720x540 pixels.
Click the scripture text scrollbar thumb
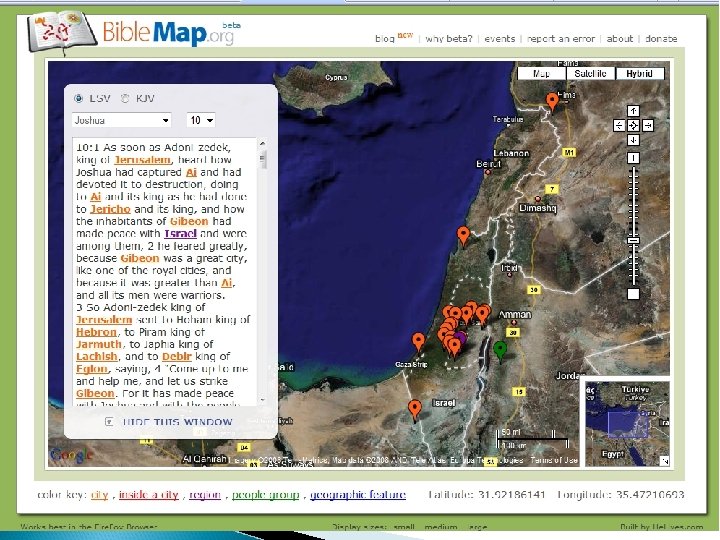pyautogui.click(x=262, y=159)
